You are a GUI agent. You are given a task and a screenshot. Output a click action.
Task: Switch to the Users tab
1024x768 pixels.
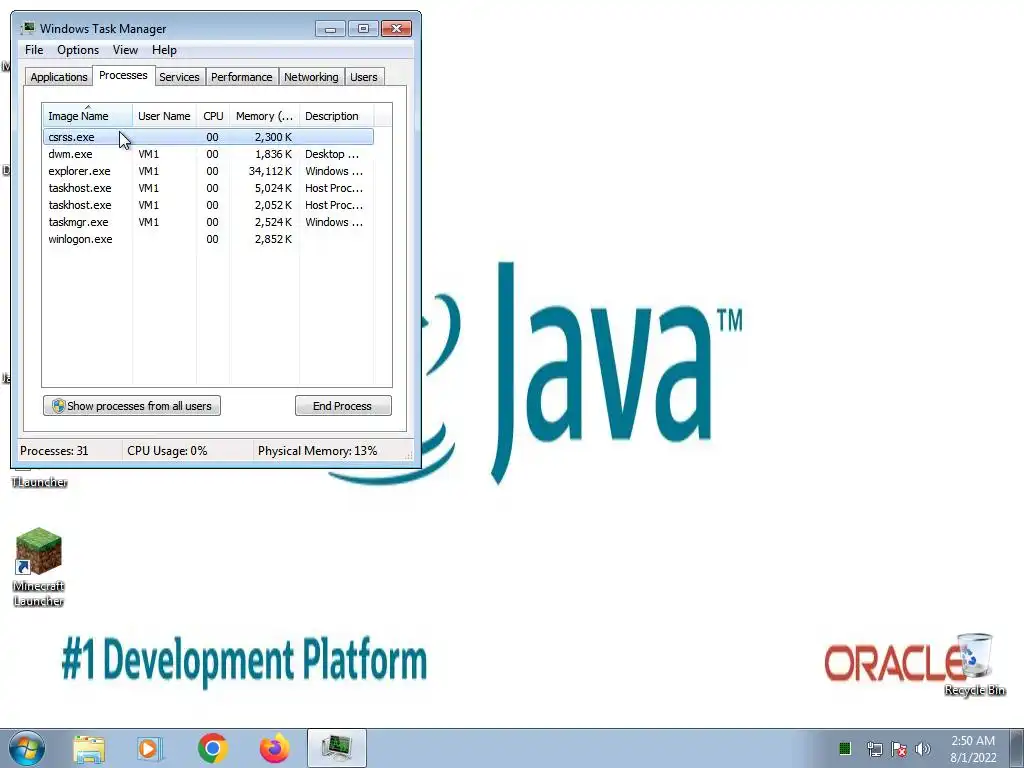click(364, 77)
